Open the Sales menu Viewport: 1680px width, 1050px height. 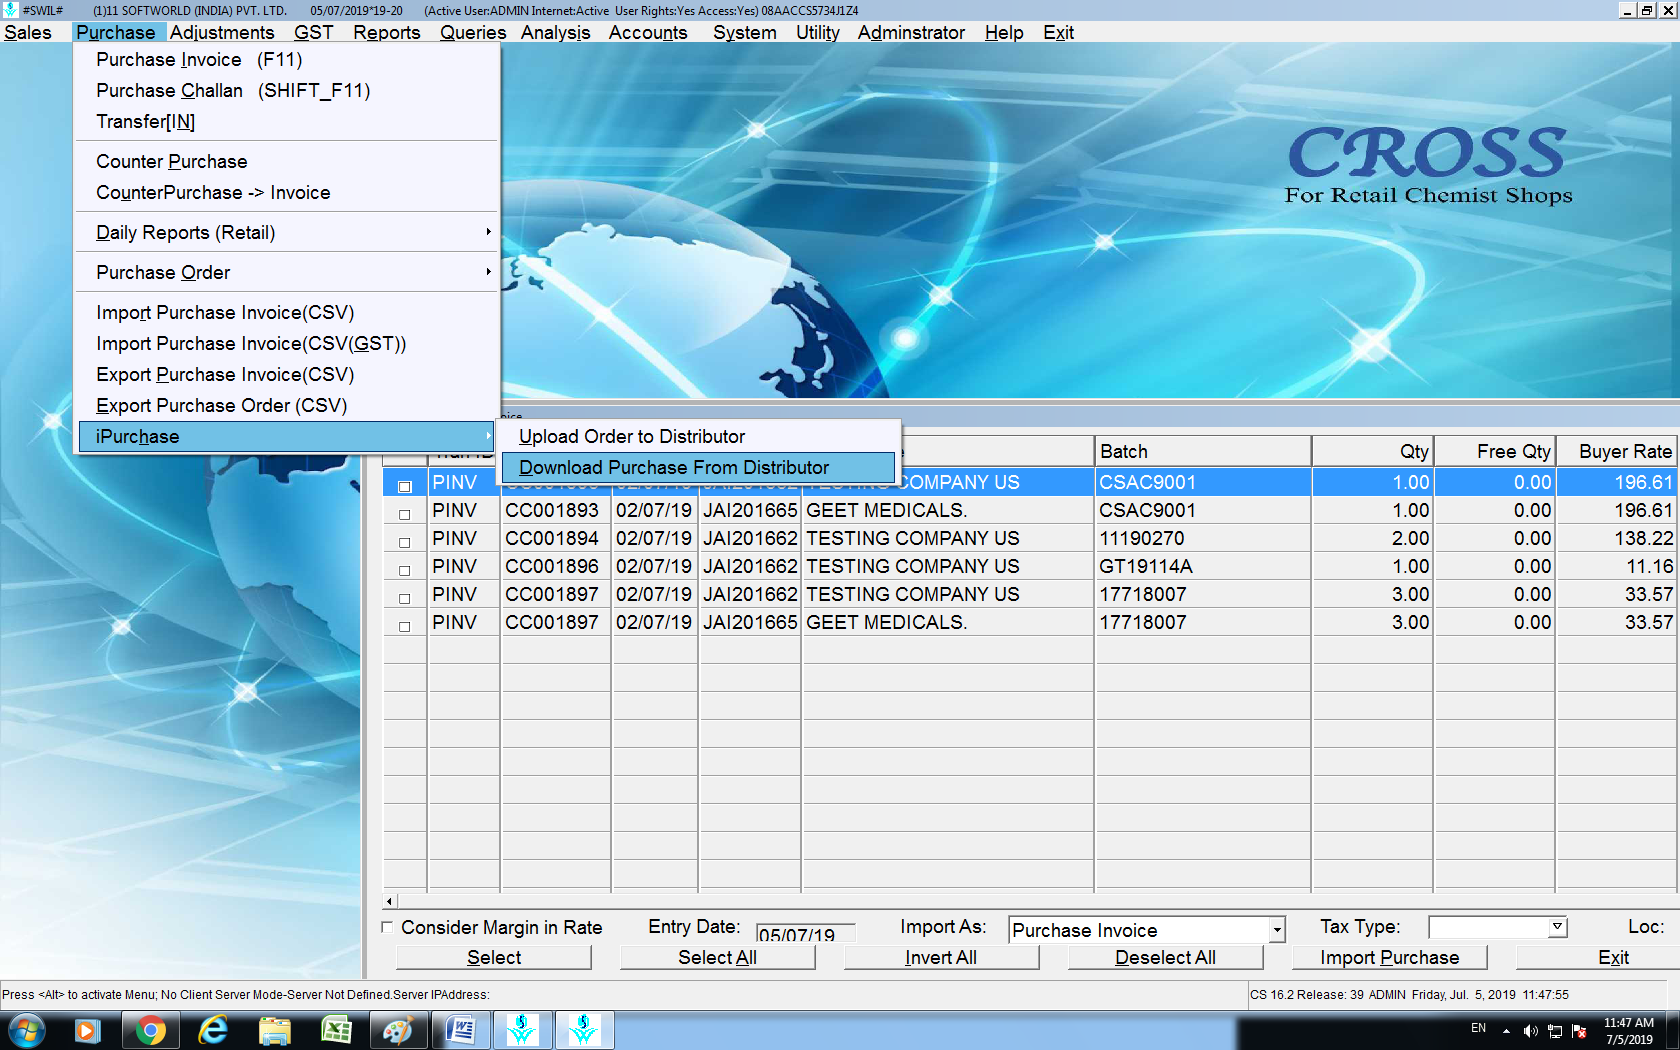pos(28,32)
